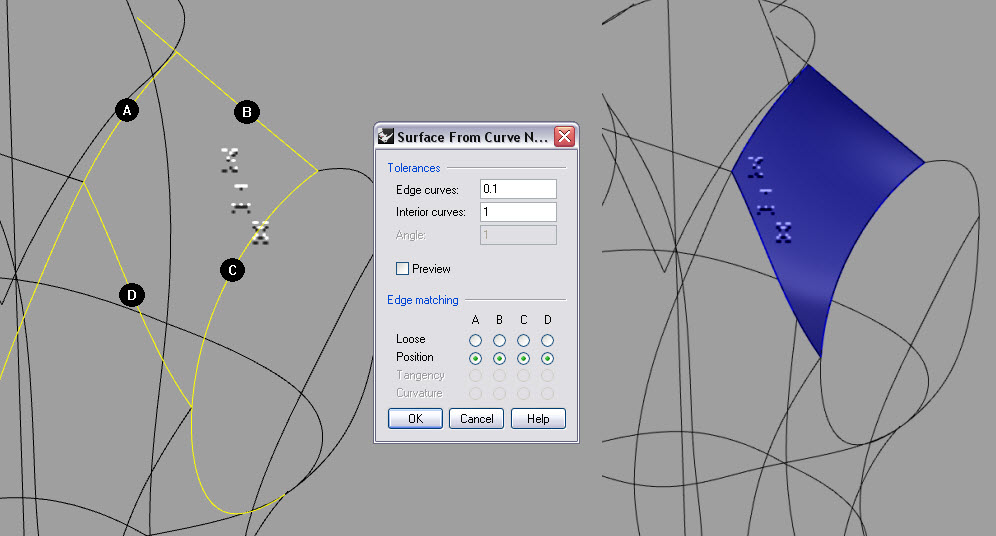Click the Curvature row label

coord(419,393)
